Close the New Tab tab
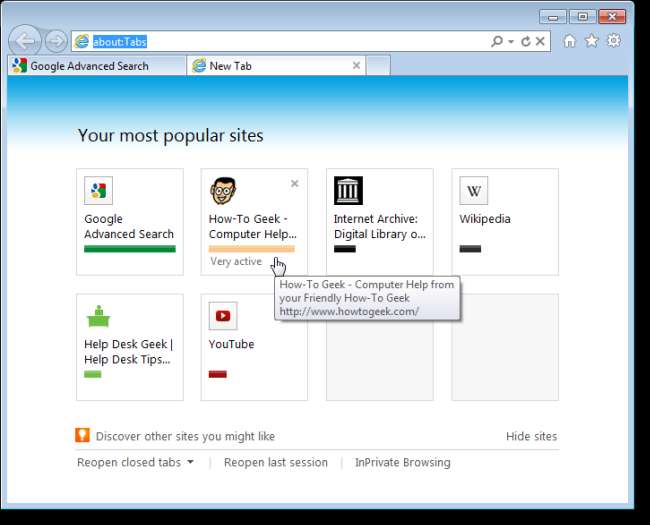Image resolution: width=650 pixels, height=525 pixels. click(x=356, y=66)
